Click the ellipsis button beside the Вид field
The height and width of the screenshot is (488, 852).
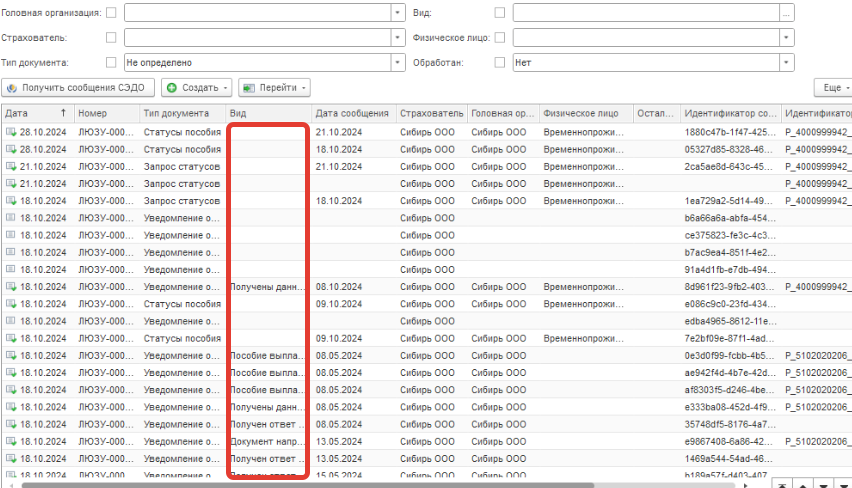click(x=787, y=13)
